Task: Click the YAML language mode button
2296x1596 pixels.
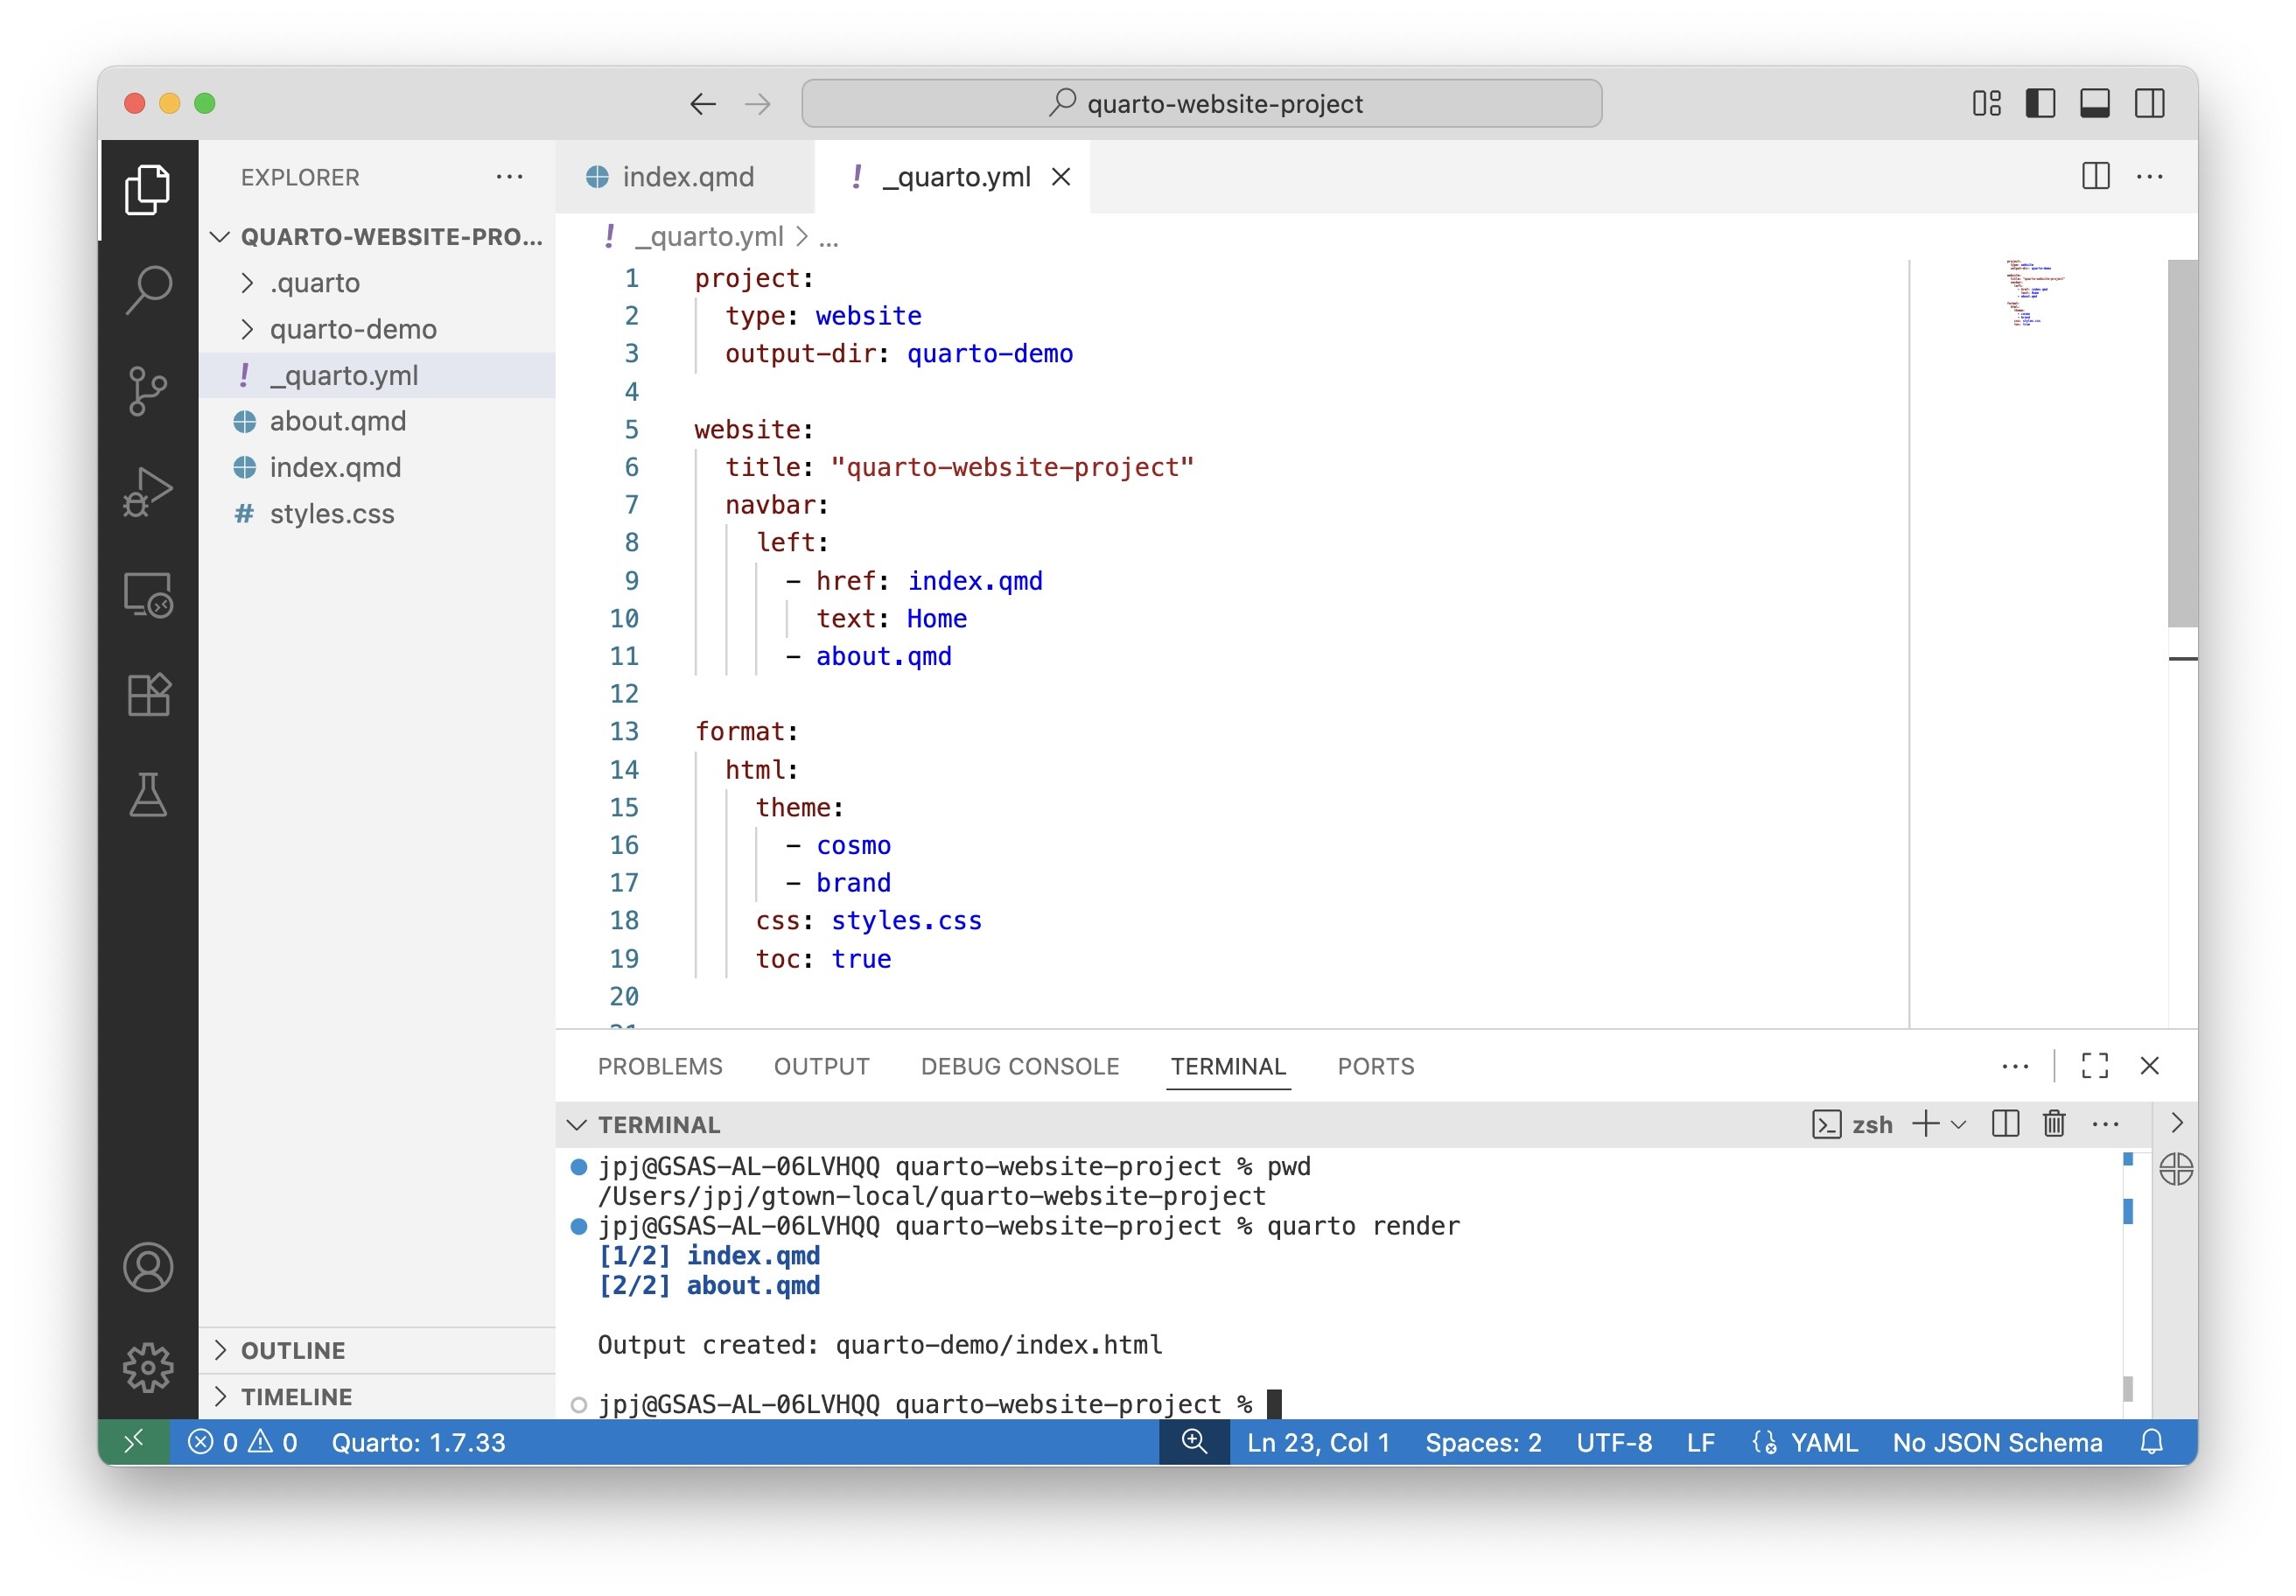Action: pos(1823,1442)
